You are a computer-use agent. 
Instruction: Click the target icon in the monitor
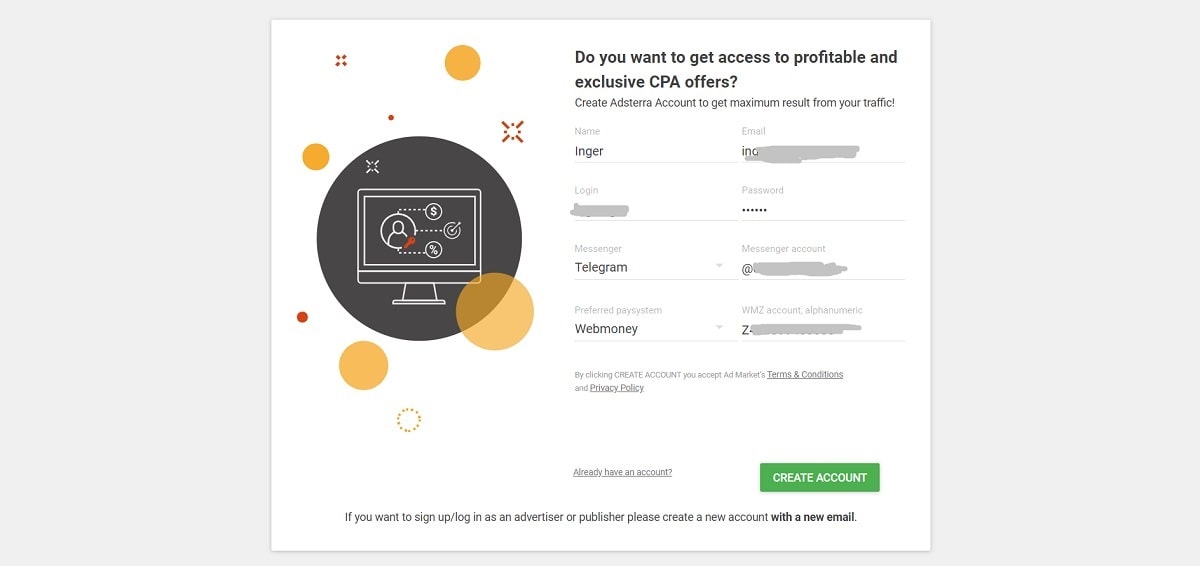point(452,230)
